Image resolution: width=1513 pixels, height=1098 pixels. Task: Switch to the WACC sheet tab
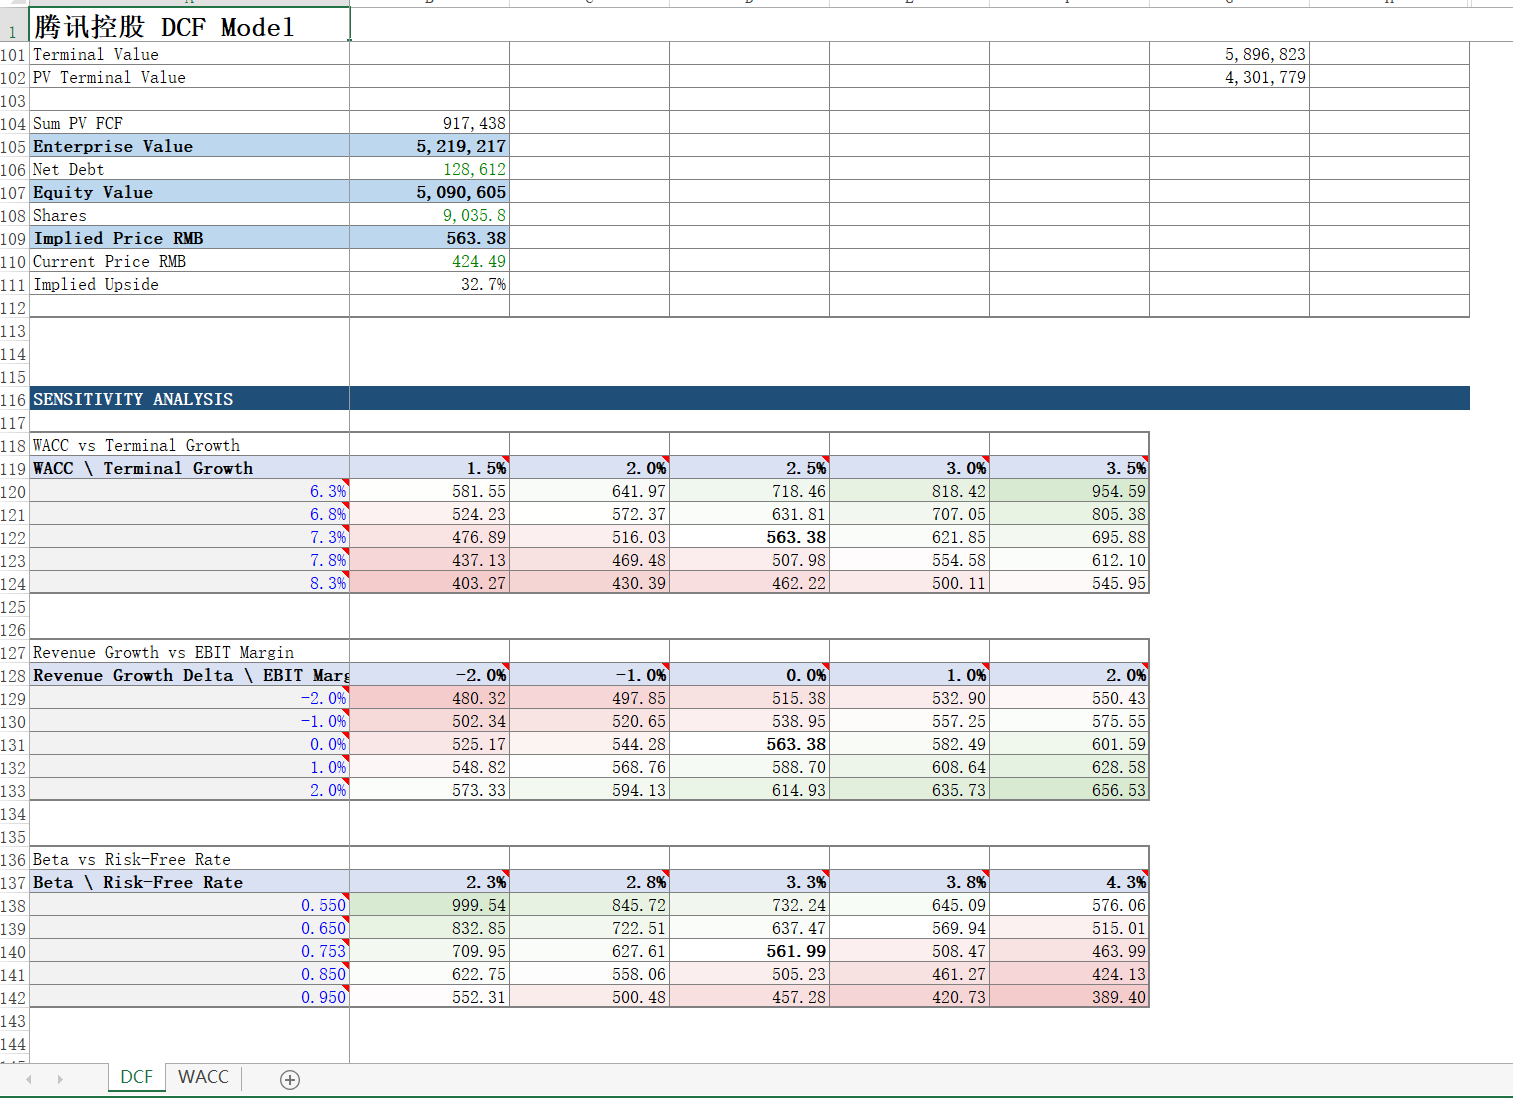pos(203,1077)
